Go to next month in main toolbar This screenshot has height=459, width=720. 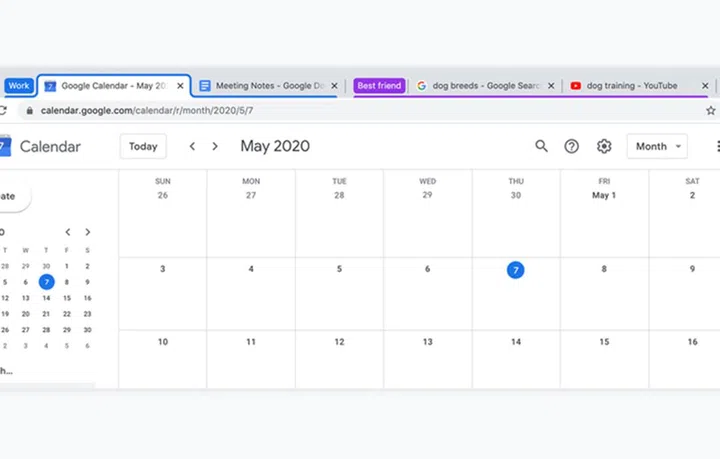215,146
